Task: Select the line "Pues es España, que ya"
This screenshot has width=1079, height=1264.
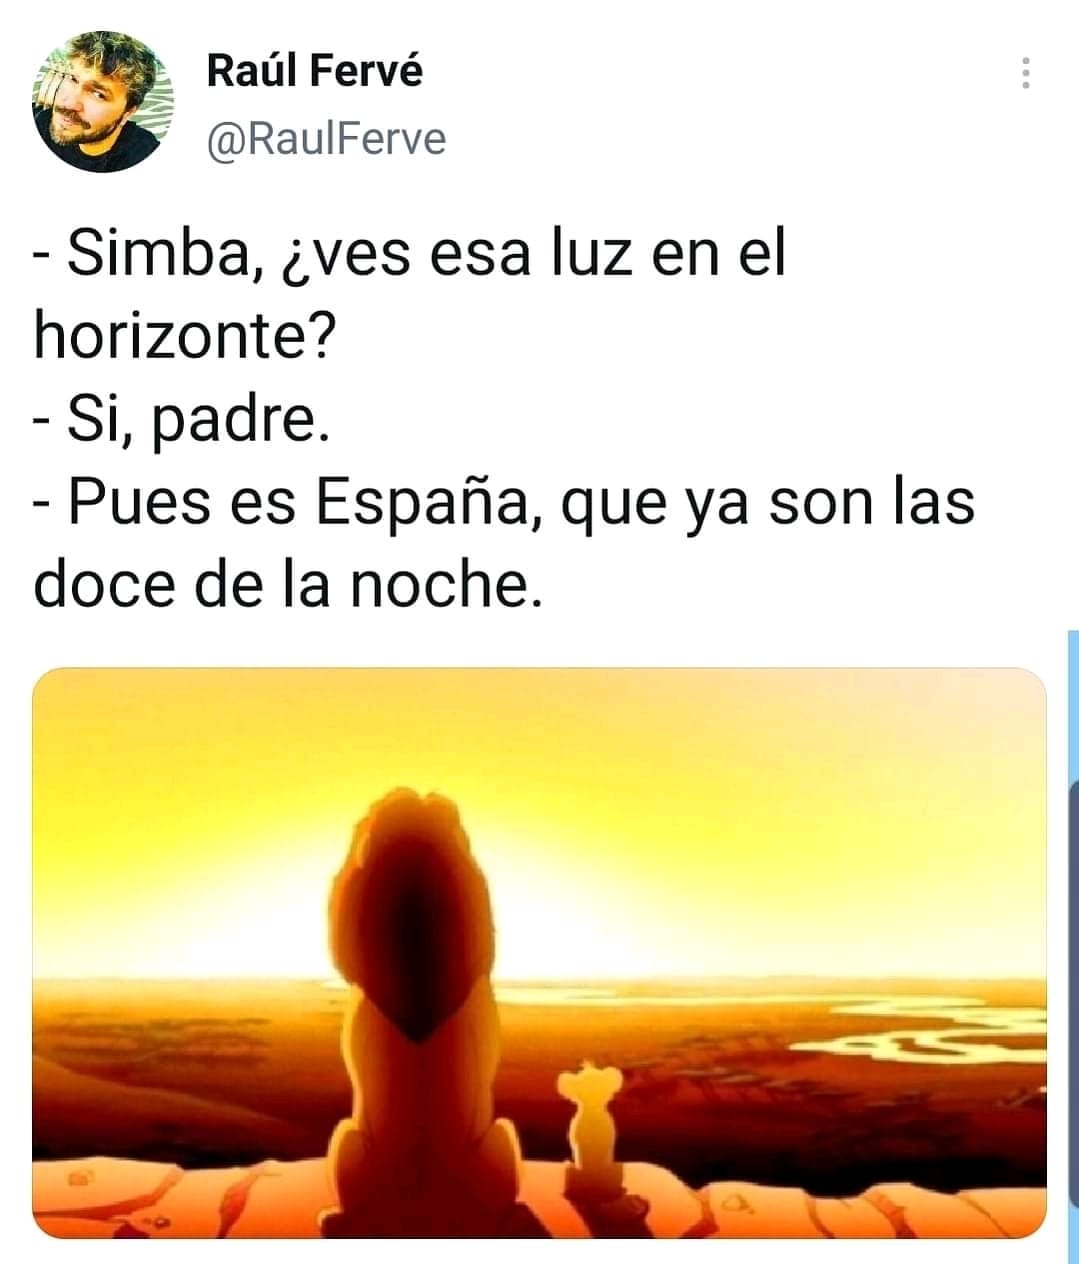Action: coord(503,502)
